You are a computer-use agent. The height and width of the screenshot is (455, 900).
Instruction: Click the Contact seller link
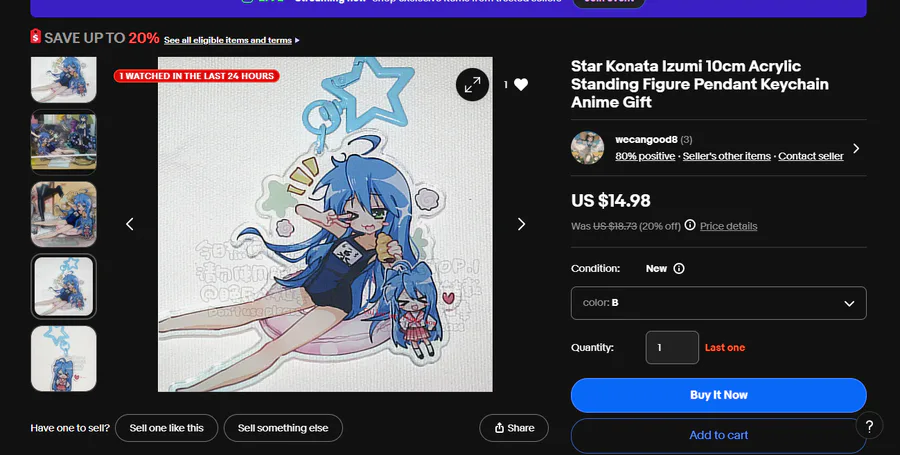[x=811, y=157]
